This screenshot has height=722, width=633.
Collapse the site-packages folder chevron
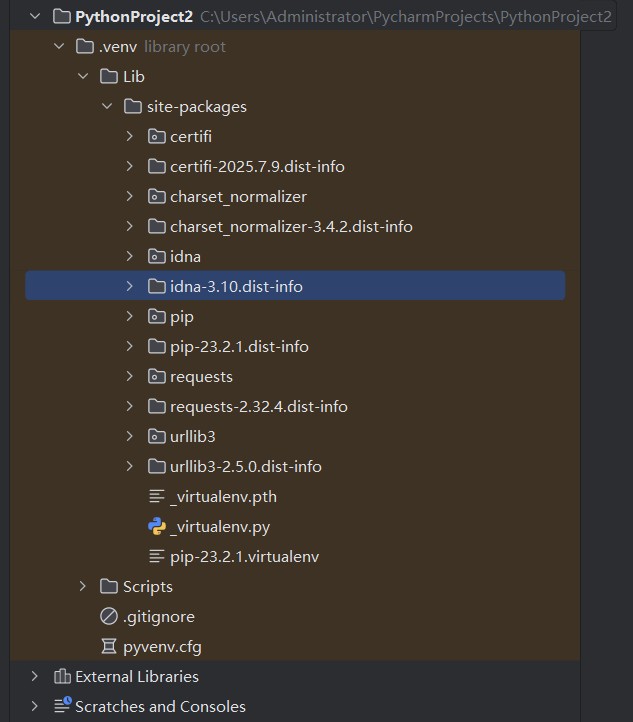(107, 106)
